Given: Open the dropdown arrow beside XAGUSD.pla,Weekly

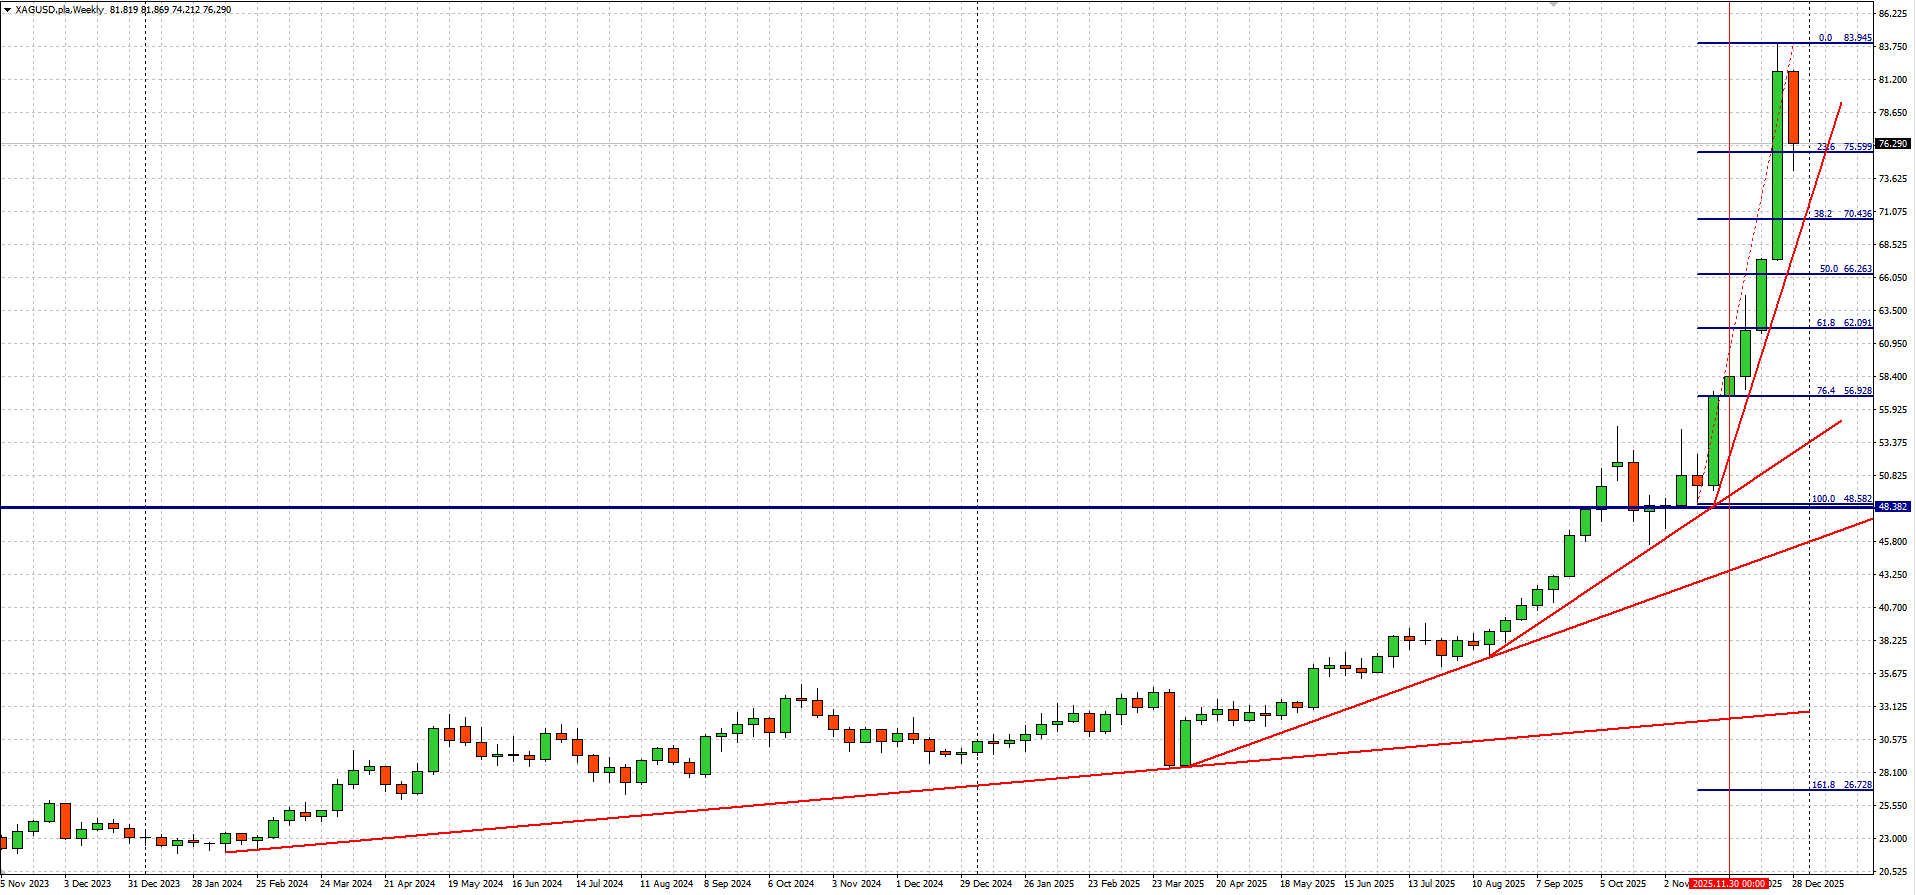Looking at the screenshot, I should 6,9.
